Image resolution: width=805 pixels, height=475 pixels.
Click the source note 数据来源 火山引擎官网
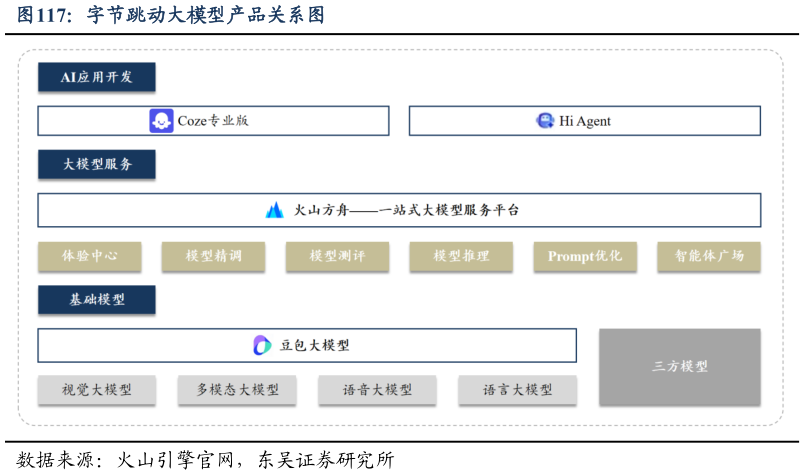tap(205, 460)
